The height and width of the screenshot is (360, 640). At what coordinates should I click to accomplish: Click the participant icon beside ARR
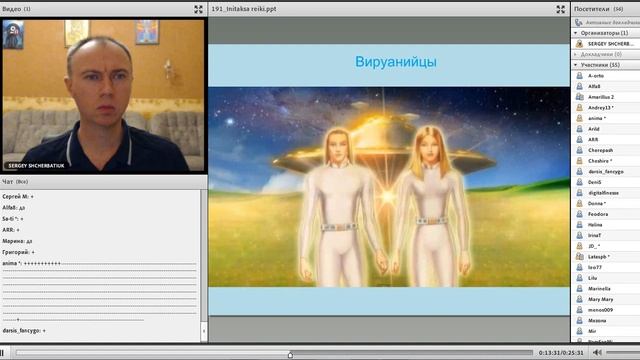579,139
